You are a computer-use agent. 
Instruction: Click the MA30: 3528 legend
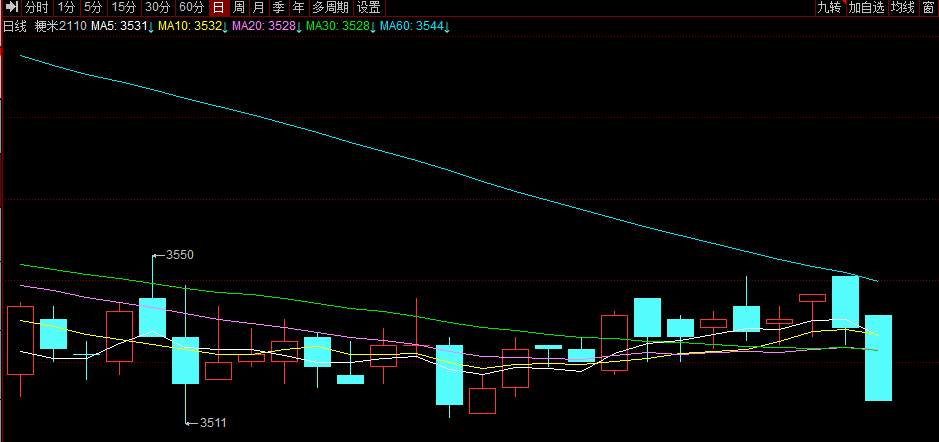pos(341,26)
